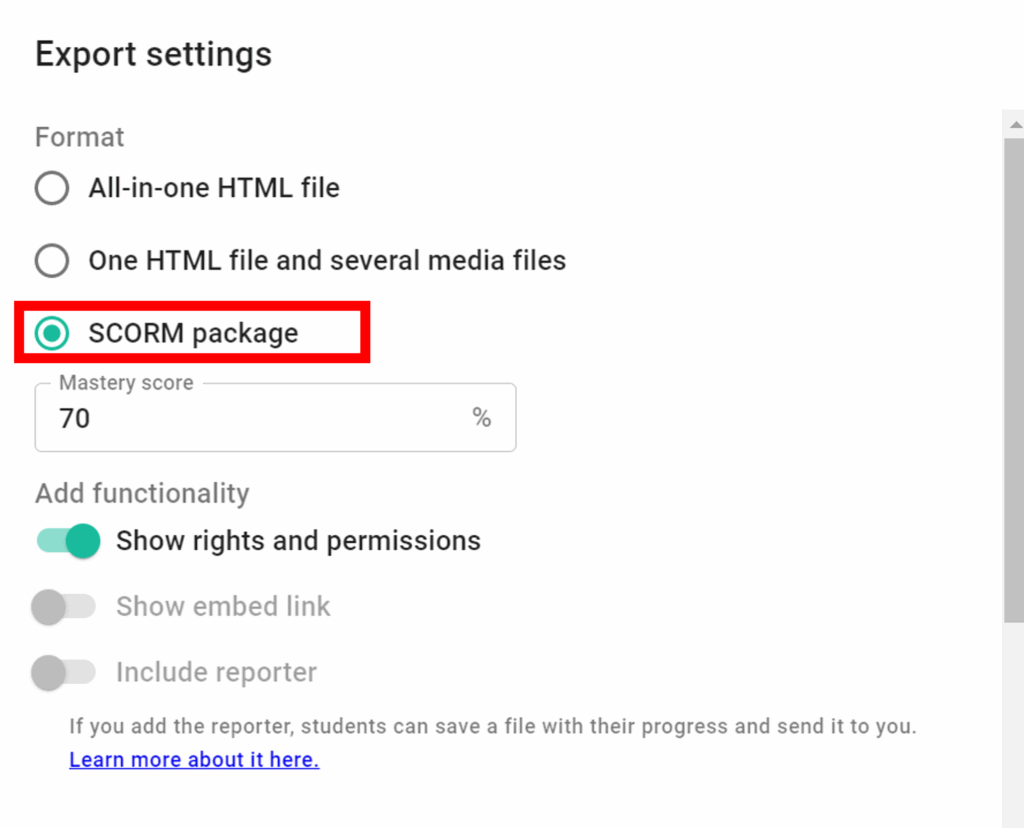Viewport: 1024px width, 828px height.
Task: Click the Show embed link label text
Action: coord(223,606)
